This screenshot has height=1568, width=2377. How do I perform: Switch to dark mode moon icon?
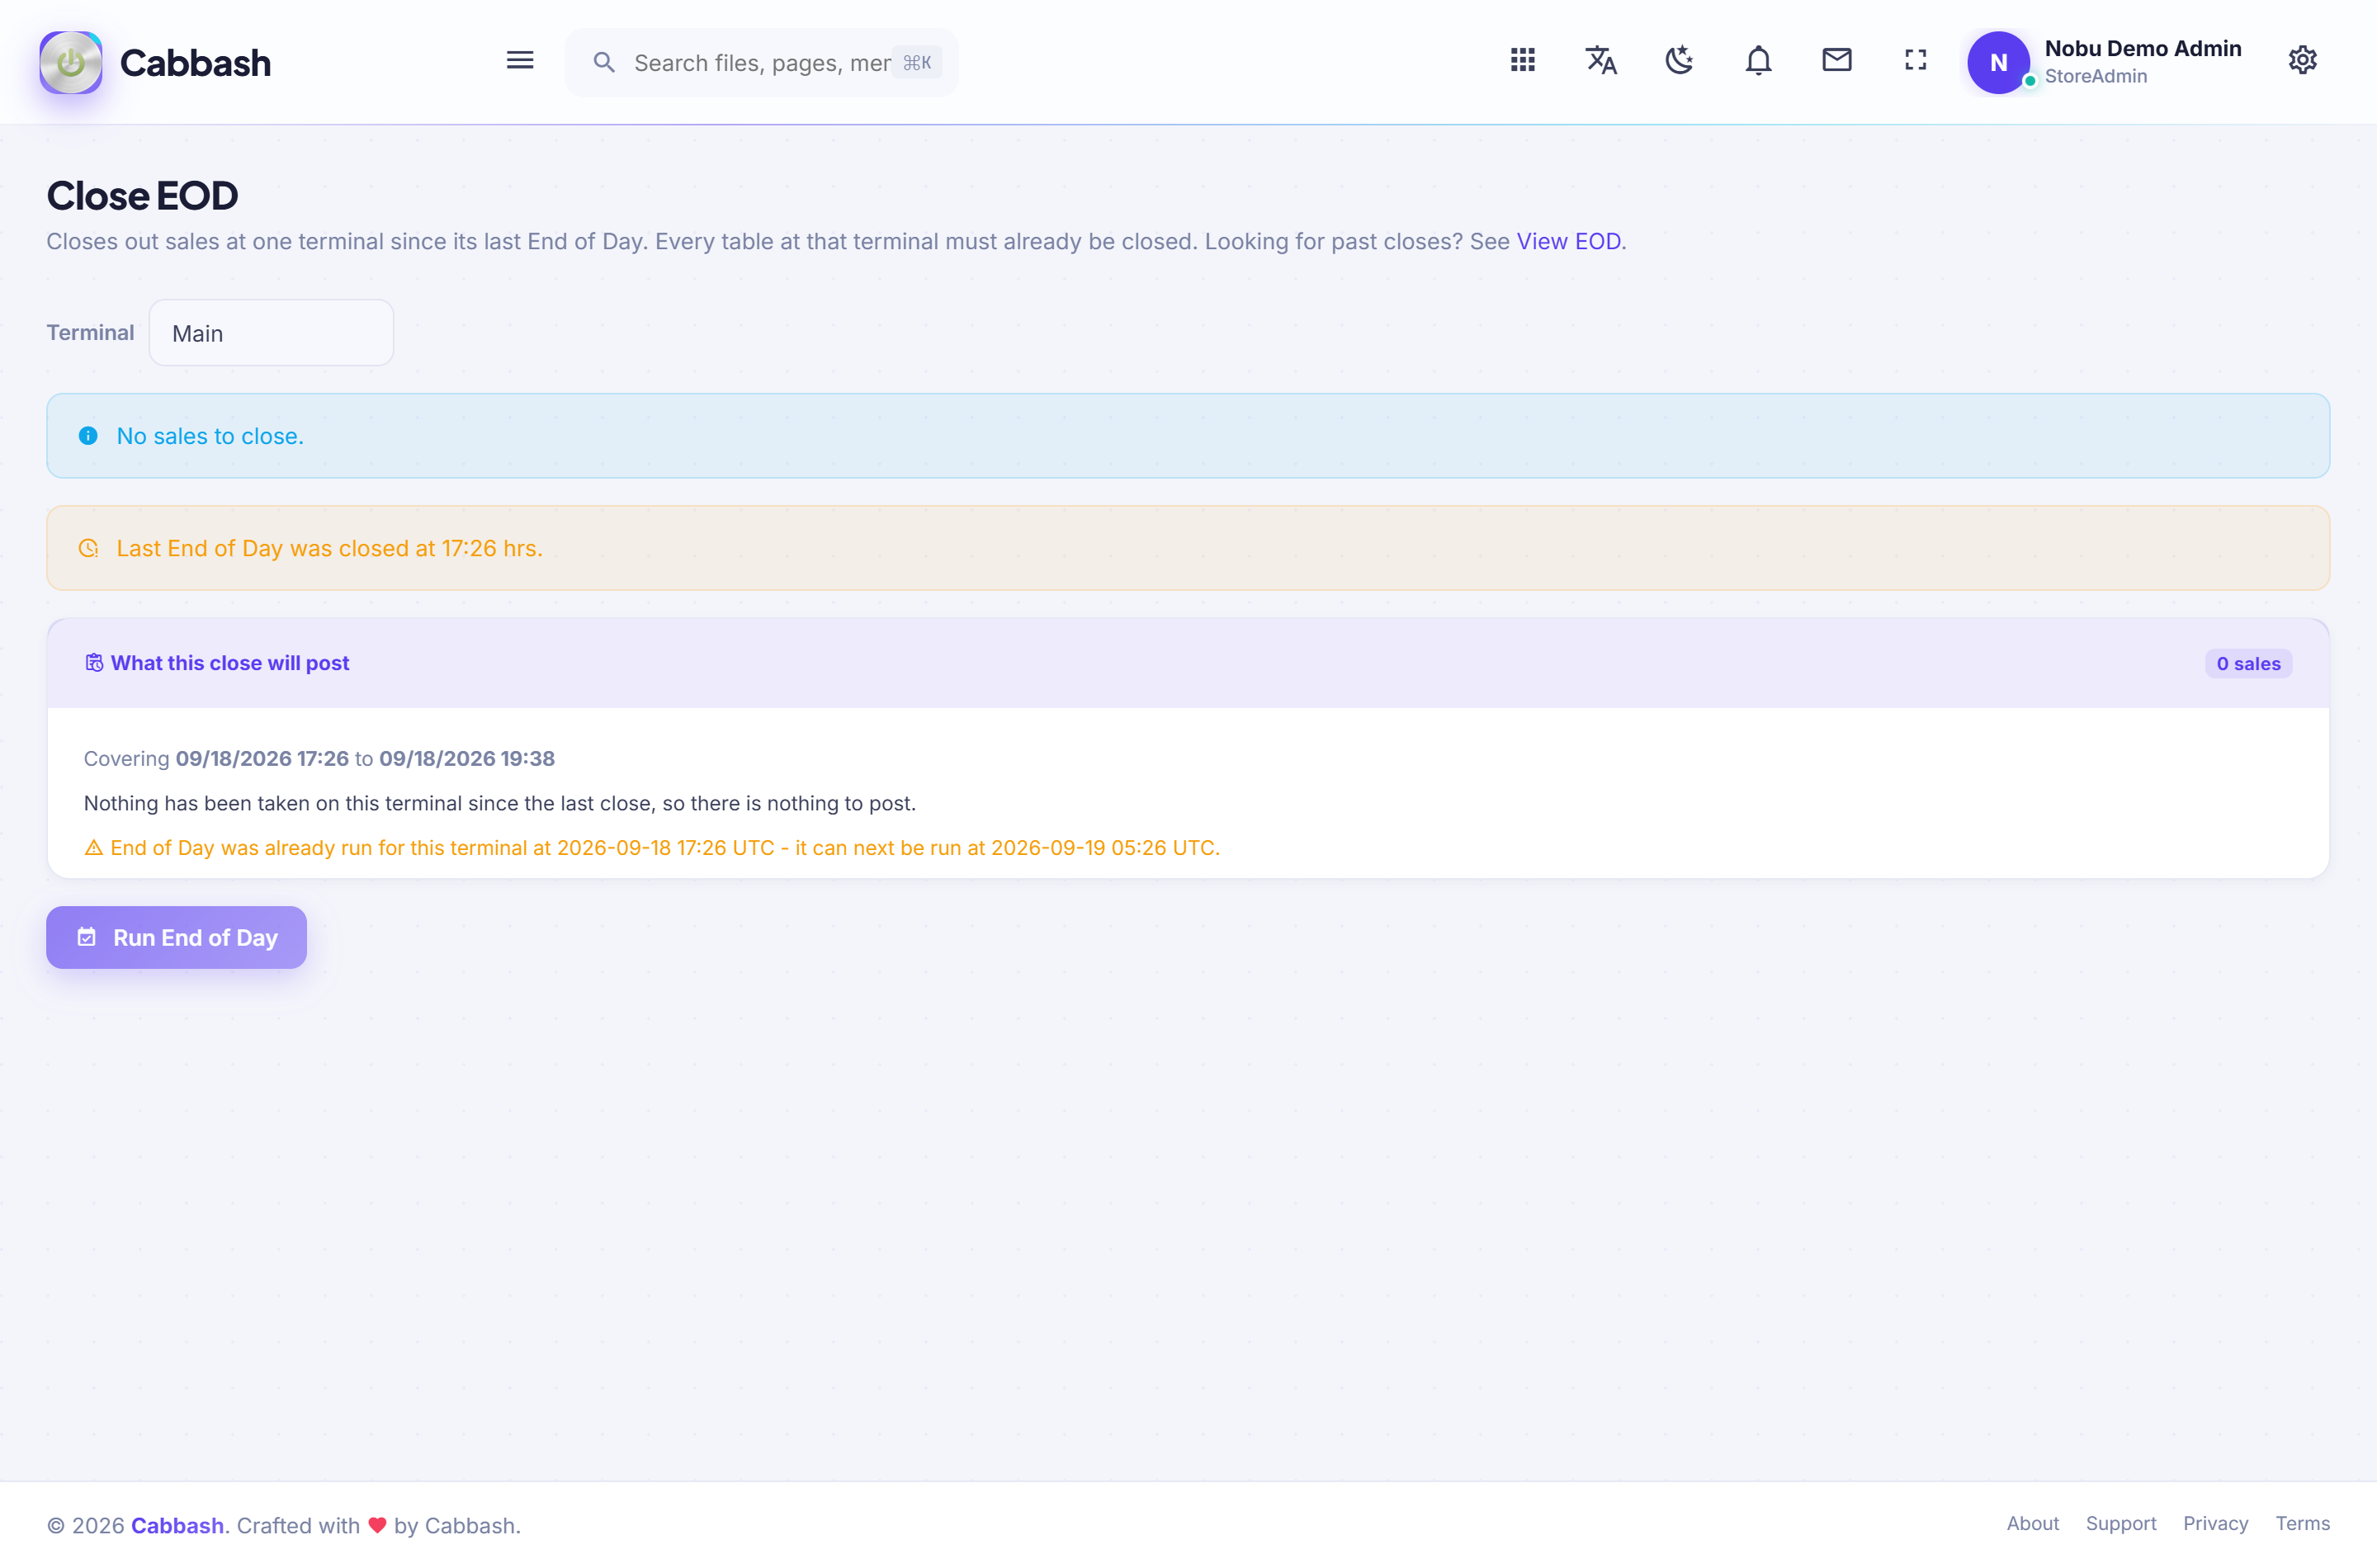[x=1679, y=60]
